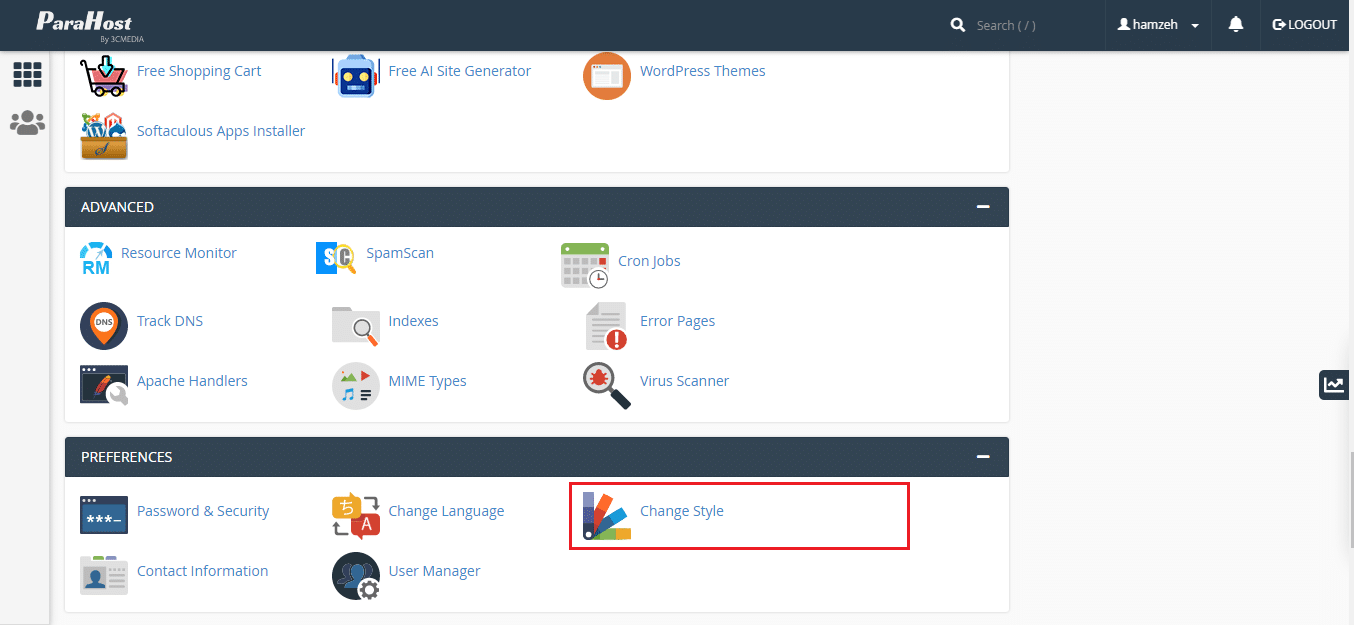Image resolution: width=1354 pixels, height=625 pixels.
Task: Open the users icon in left sidebar
Action: point(27,123)
